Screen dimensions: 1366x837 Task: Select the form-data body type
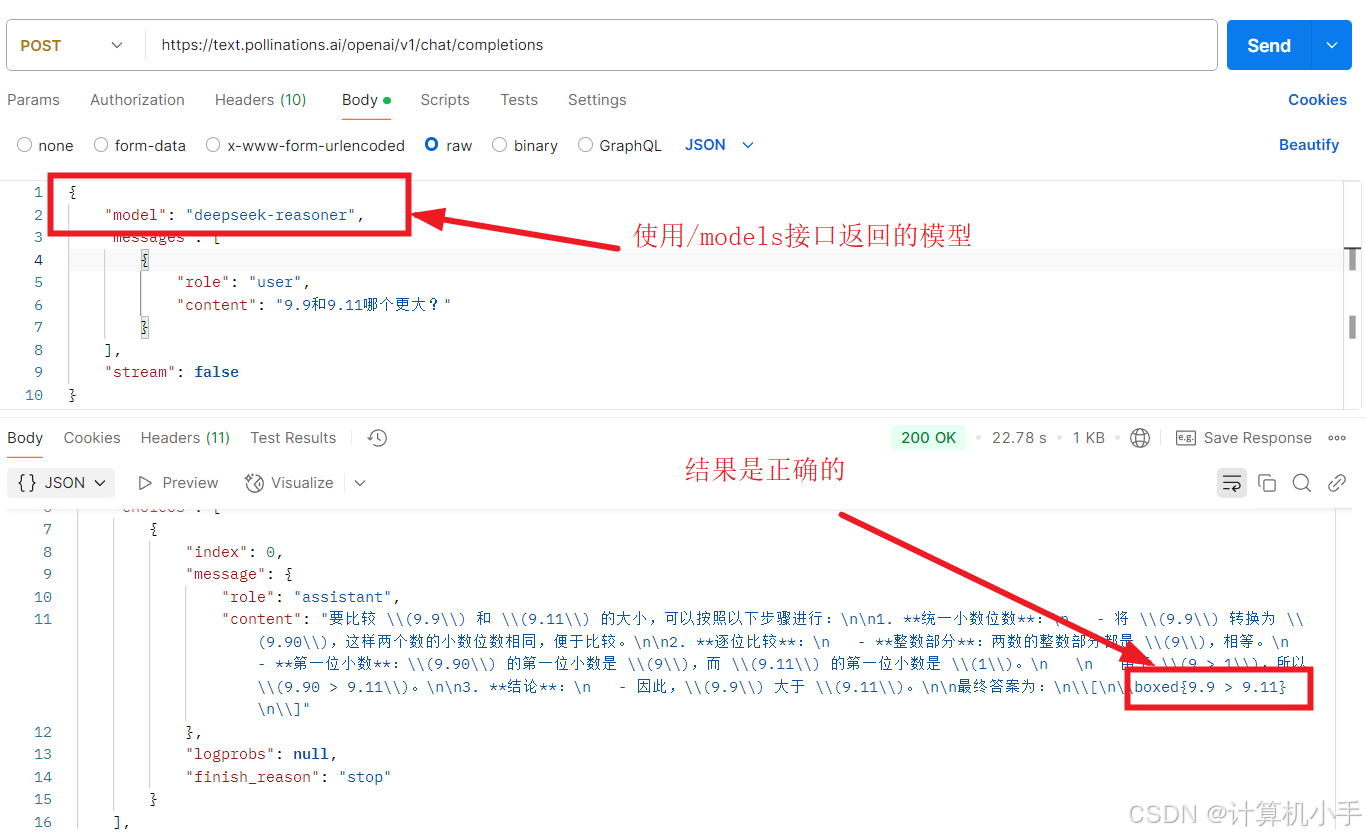[x=140, y=145]
